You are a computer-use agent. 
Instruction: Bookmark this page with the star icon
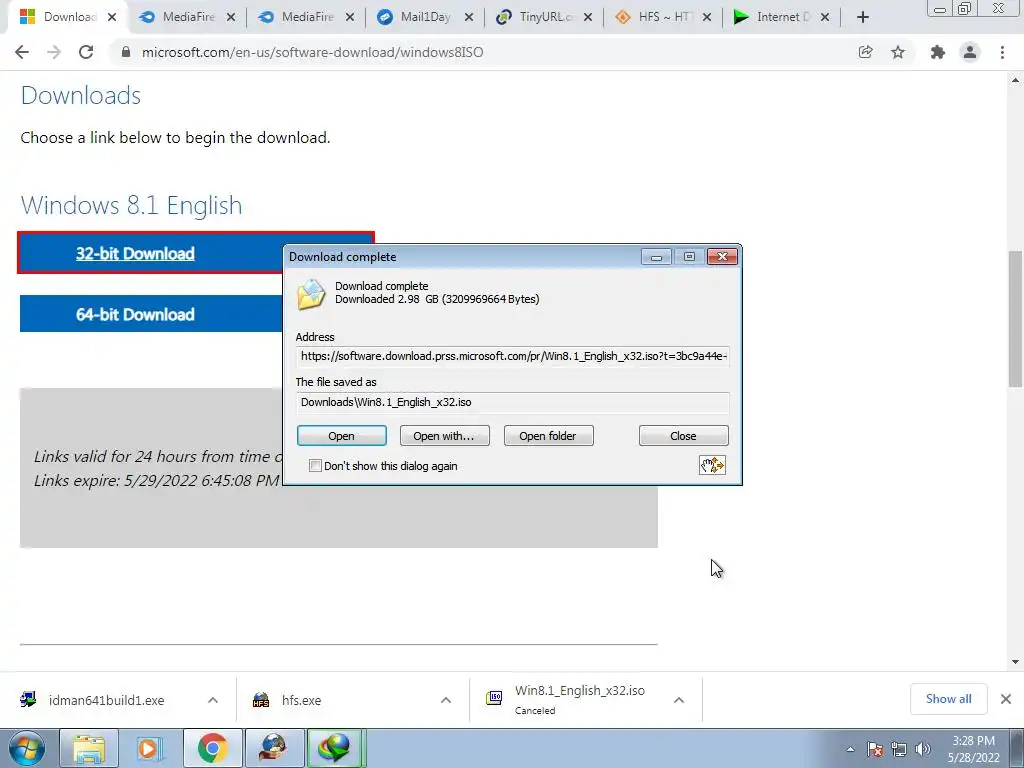tap(898, 52)
